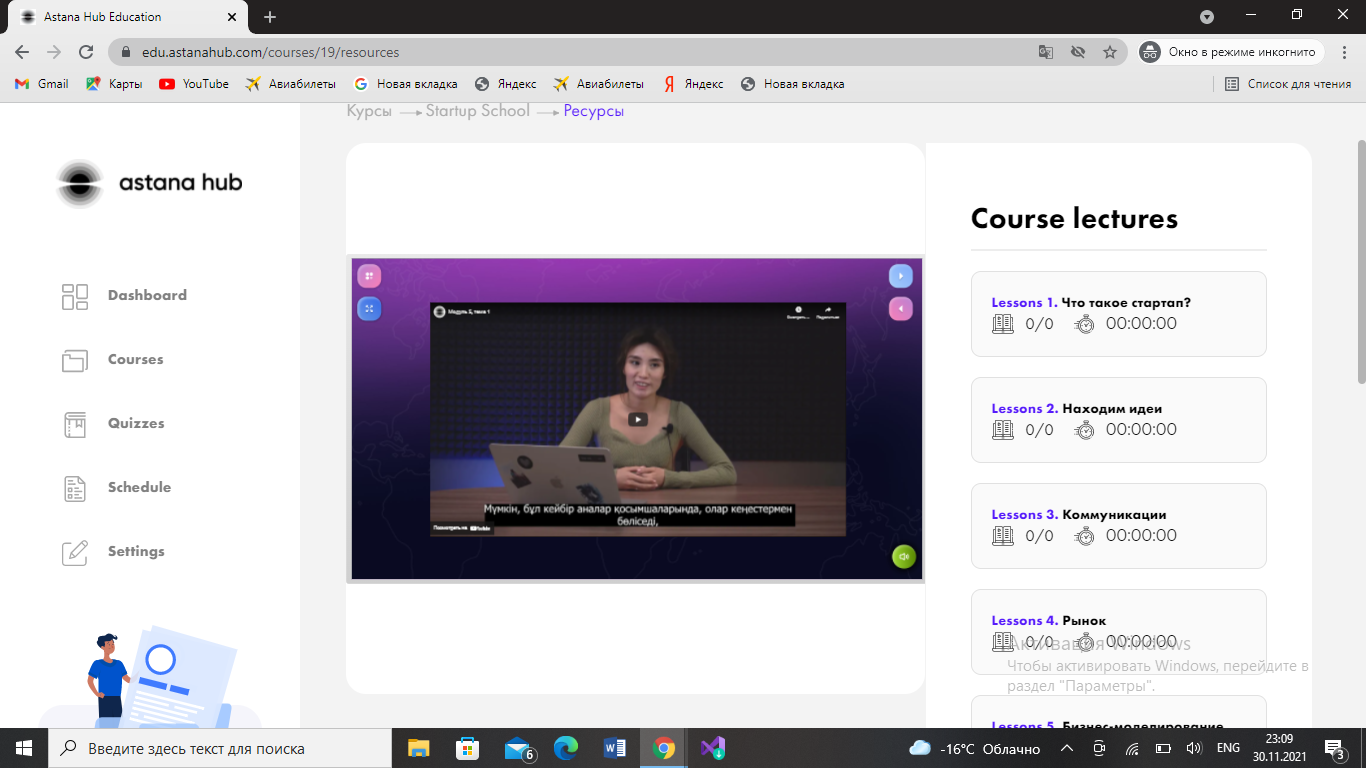The height and width of the screenshot is (768, 1366).
Task: Toggle the green sound button on the video
Action: (x=904, y=557)
